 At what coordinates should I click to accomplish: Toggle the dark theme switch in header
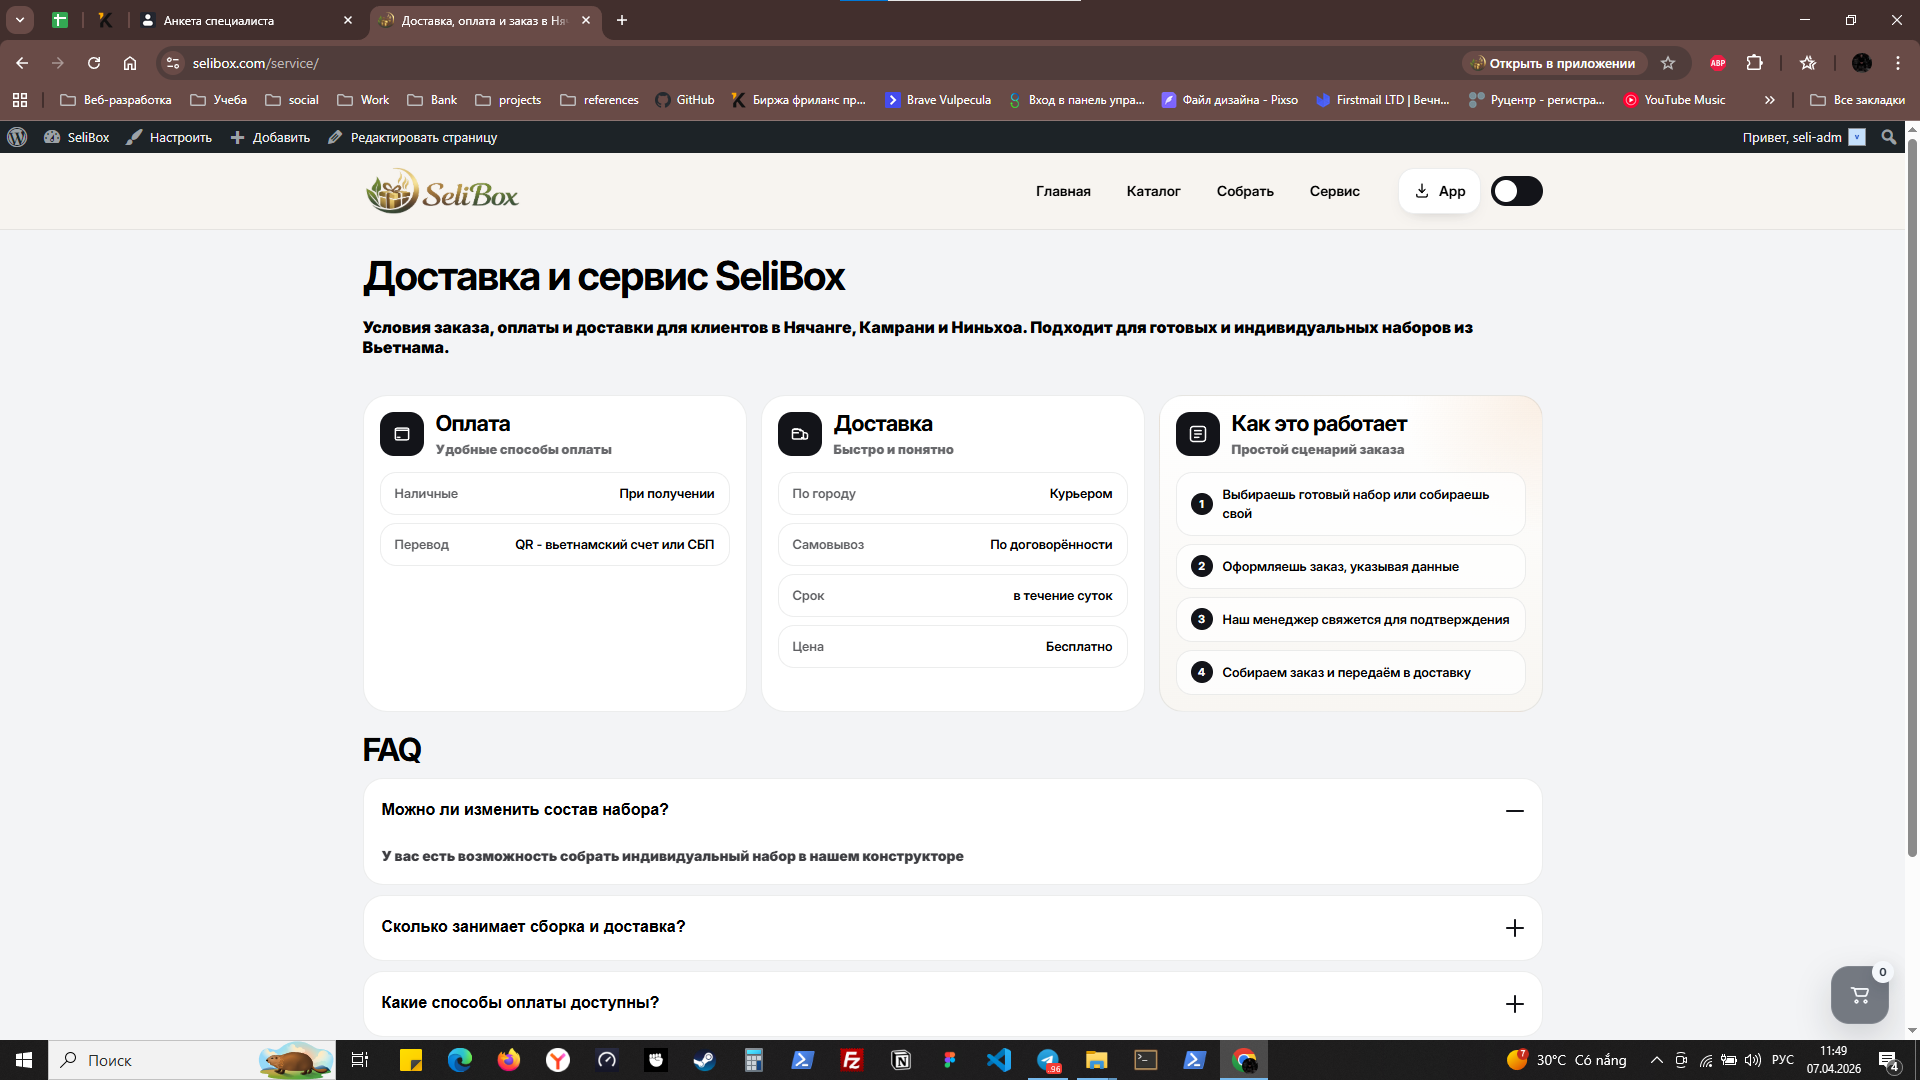(x=1516, y=191)
